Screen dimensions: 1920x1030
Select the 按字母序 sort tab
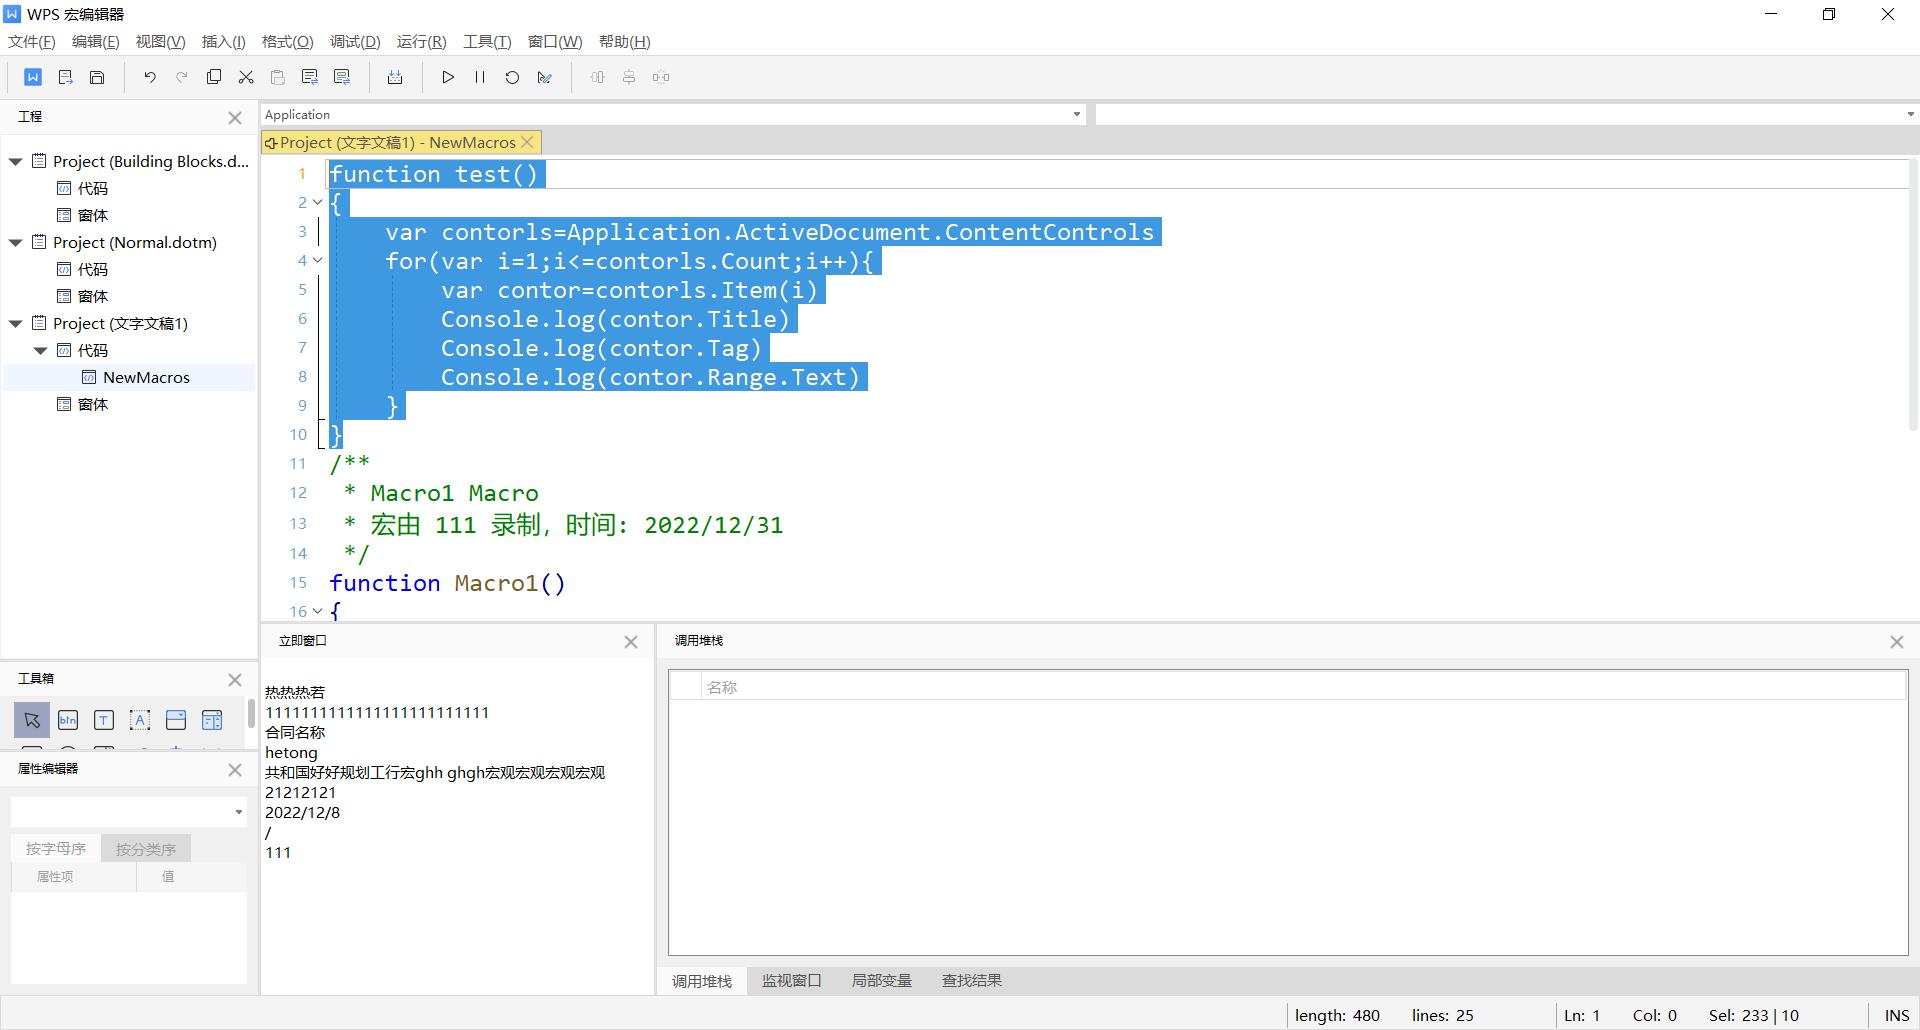56,849
